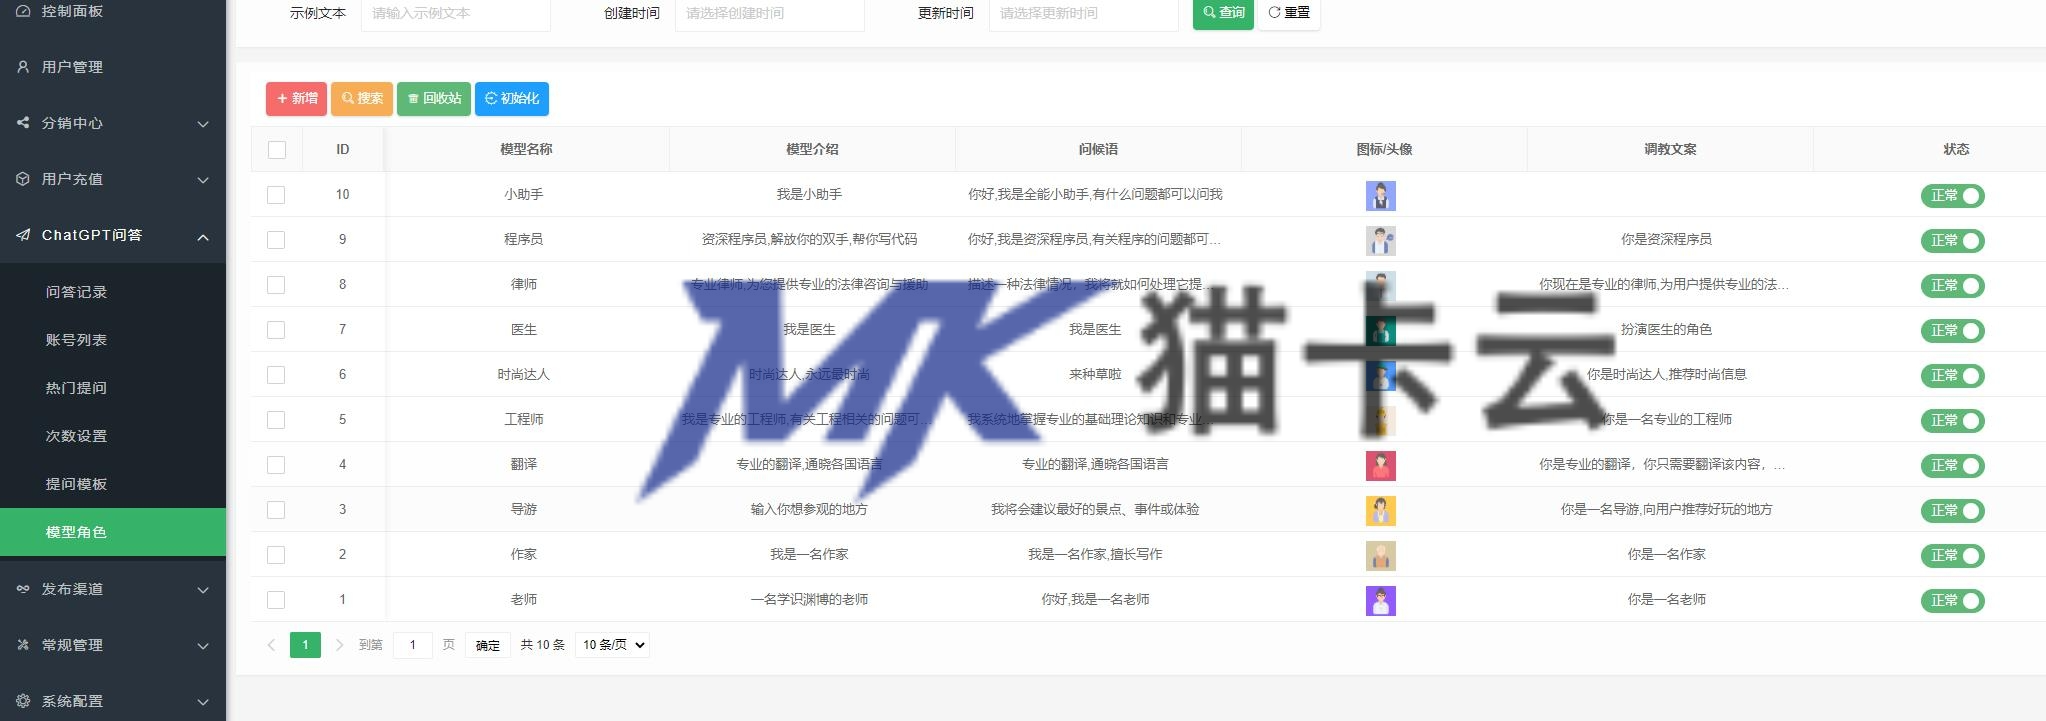
Task: Select the active 模型角色 submenu item
Action: pyautogui.click(x=113, y=532)
